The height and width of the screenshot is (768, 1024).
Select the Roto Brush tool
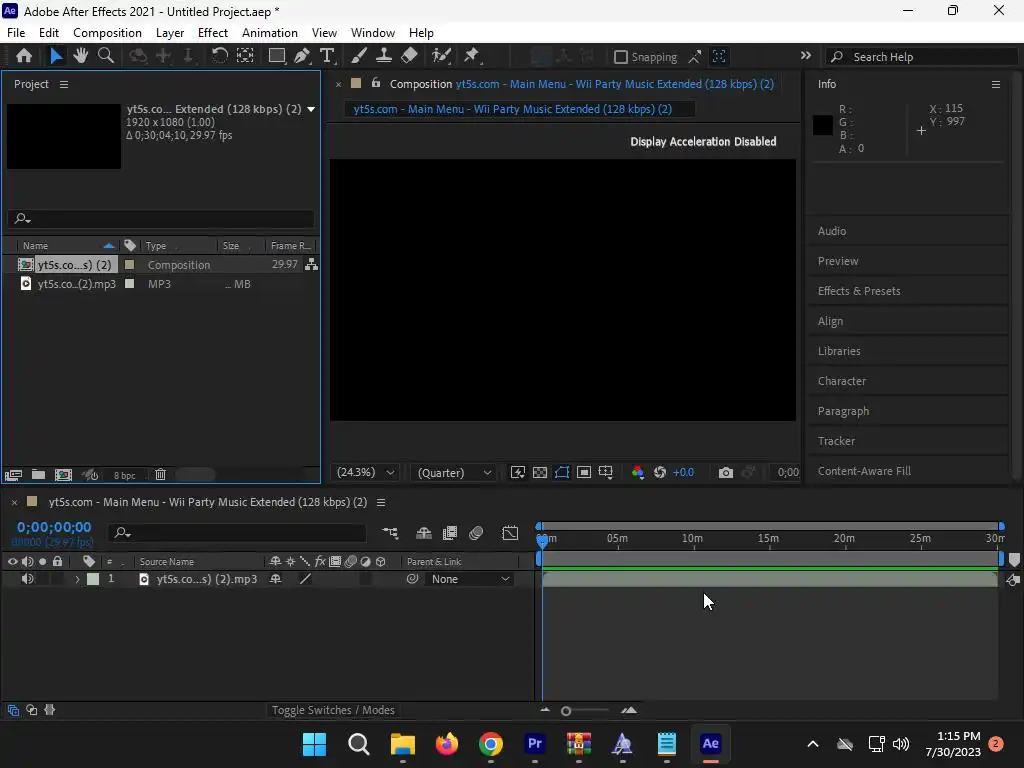pyautogui.click(x=442, y=56)
